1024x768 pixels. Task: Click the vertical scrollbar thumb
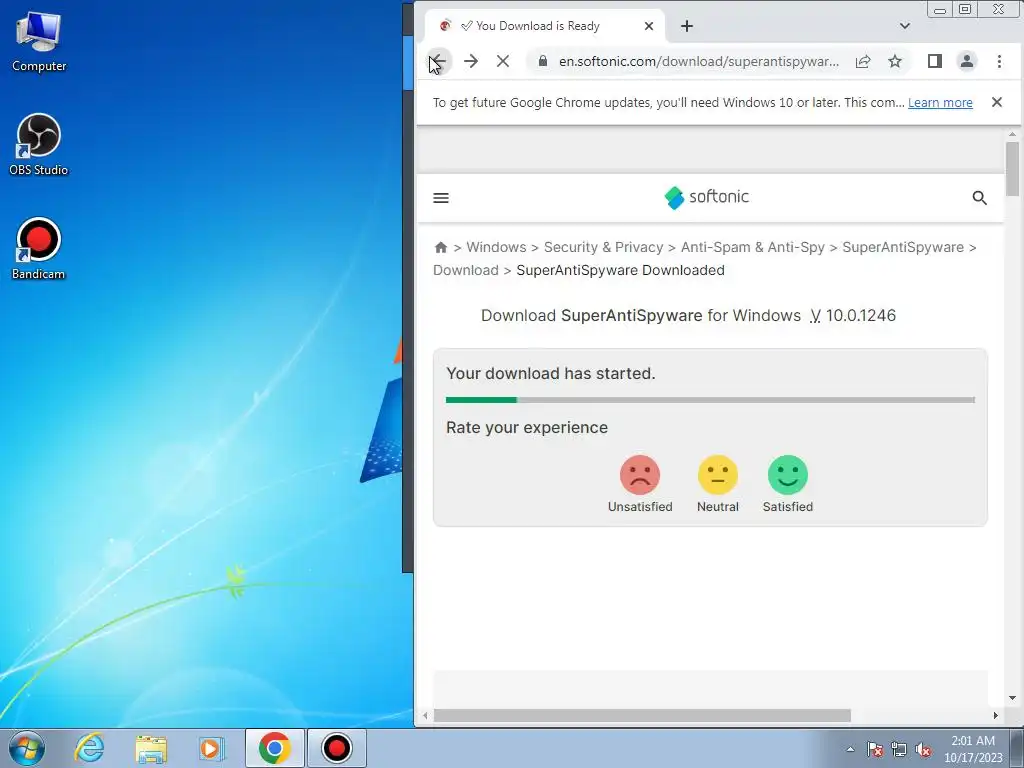point(1012,168)
